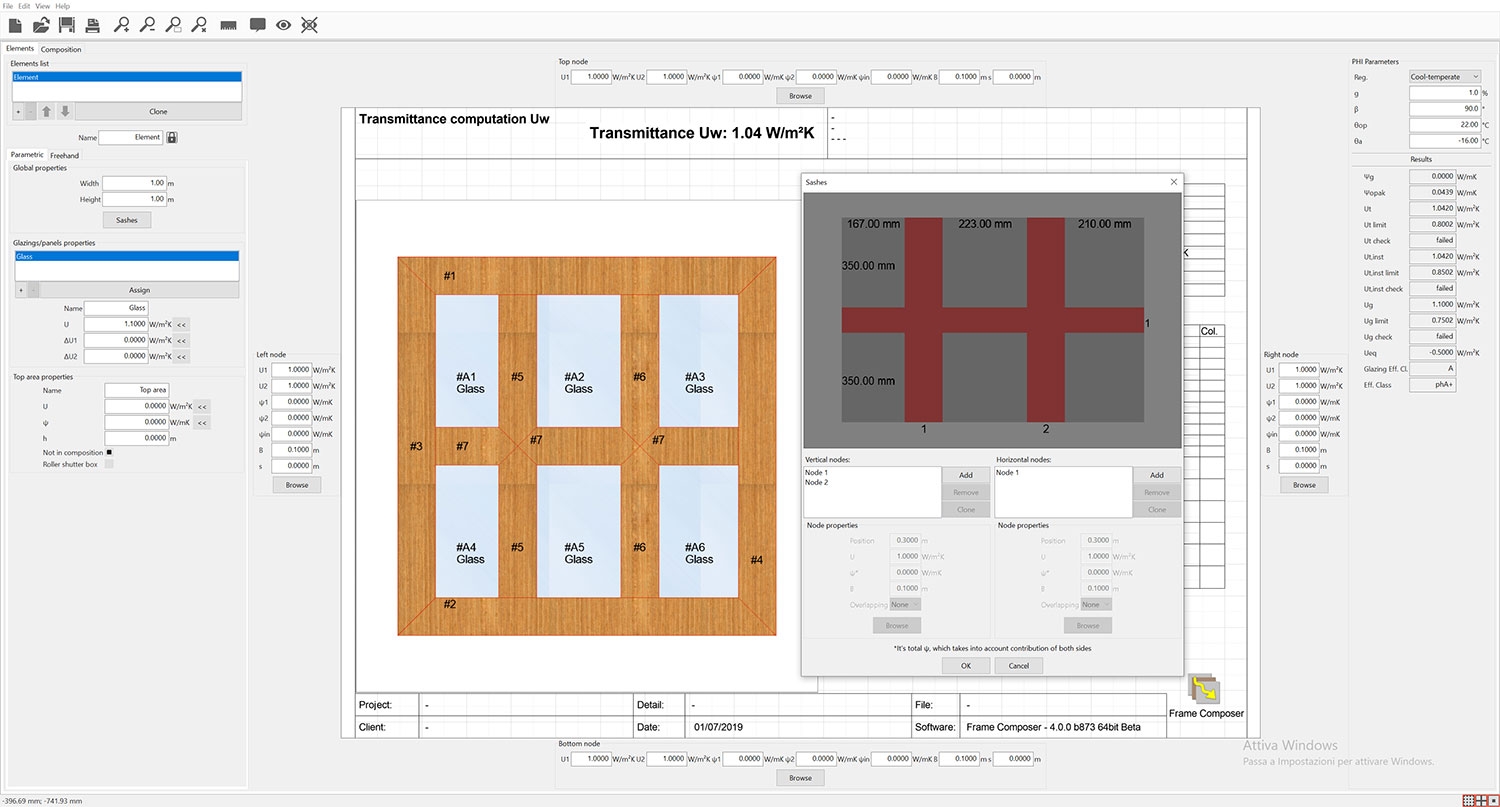Viewport: 1500px width, 807px height.
Task: Open the horizontal node Overlapping dropdown
Action: pos(1098,604)
